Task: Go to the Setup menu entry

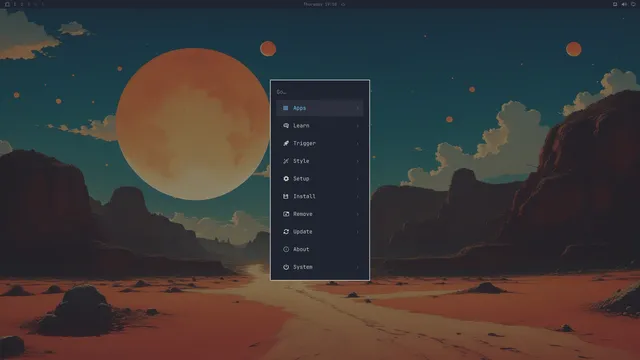Action: click(320, 179)
